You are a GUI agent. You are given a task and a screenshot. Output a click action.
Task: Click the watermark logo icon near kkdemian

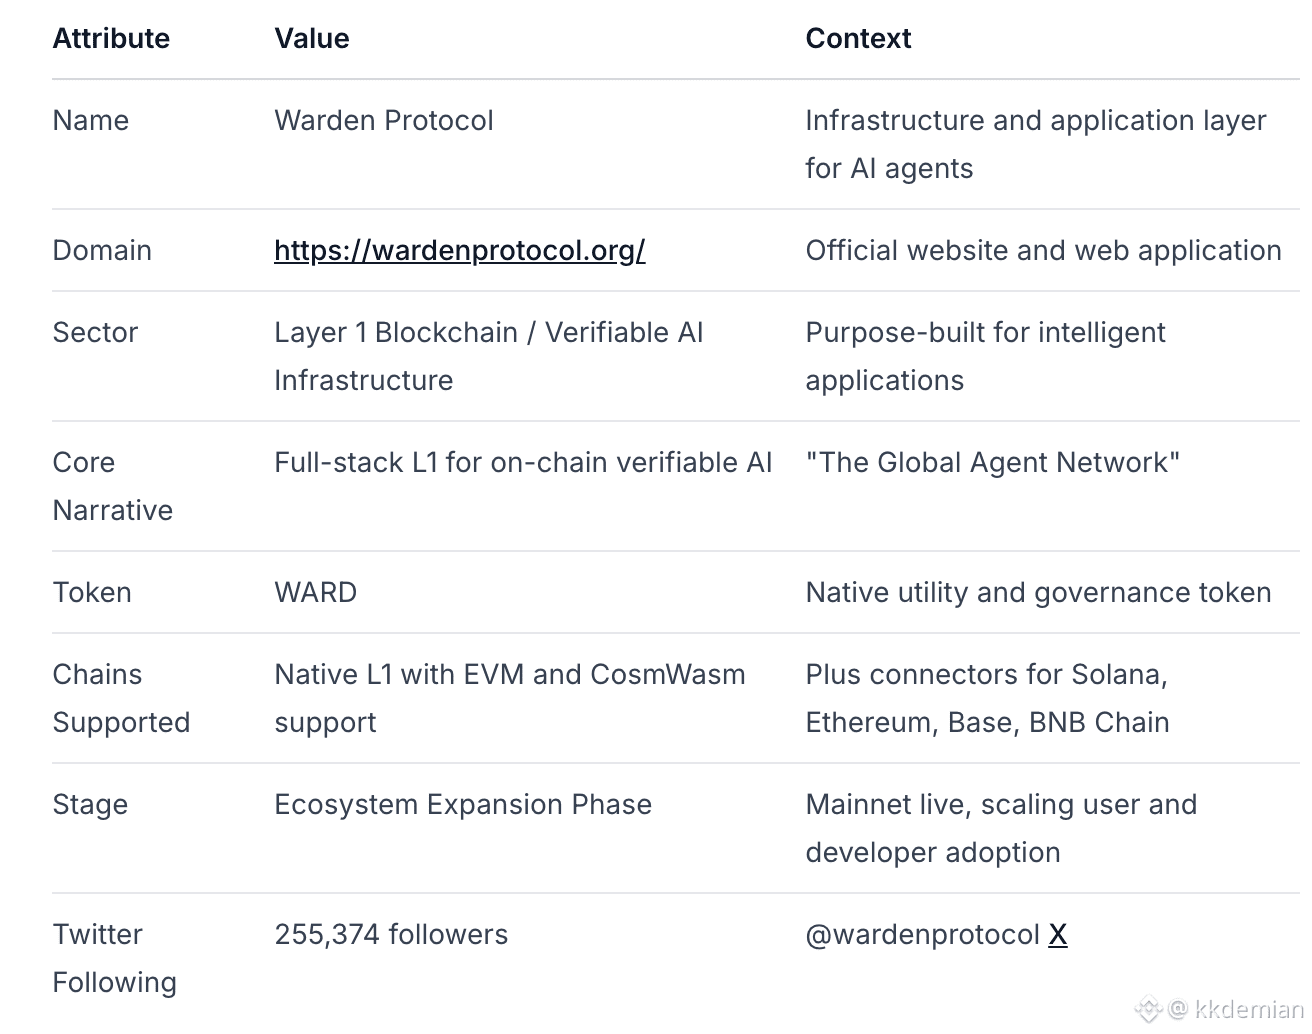pos(1148,1009)
